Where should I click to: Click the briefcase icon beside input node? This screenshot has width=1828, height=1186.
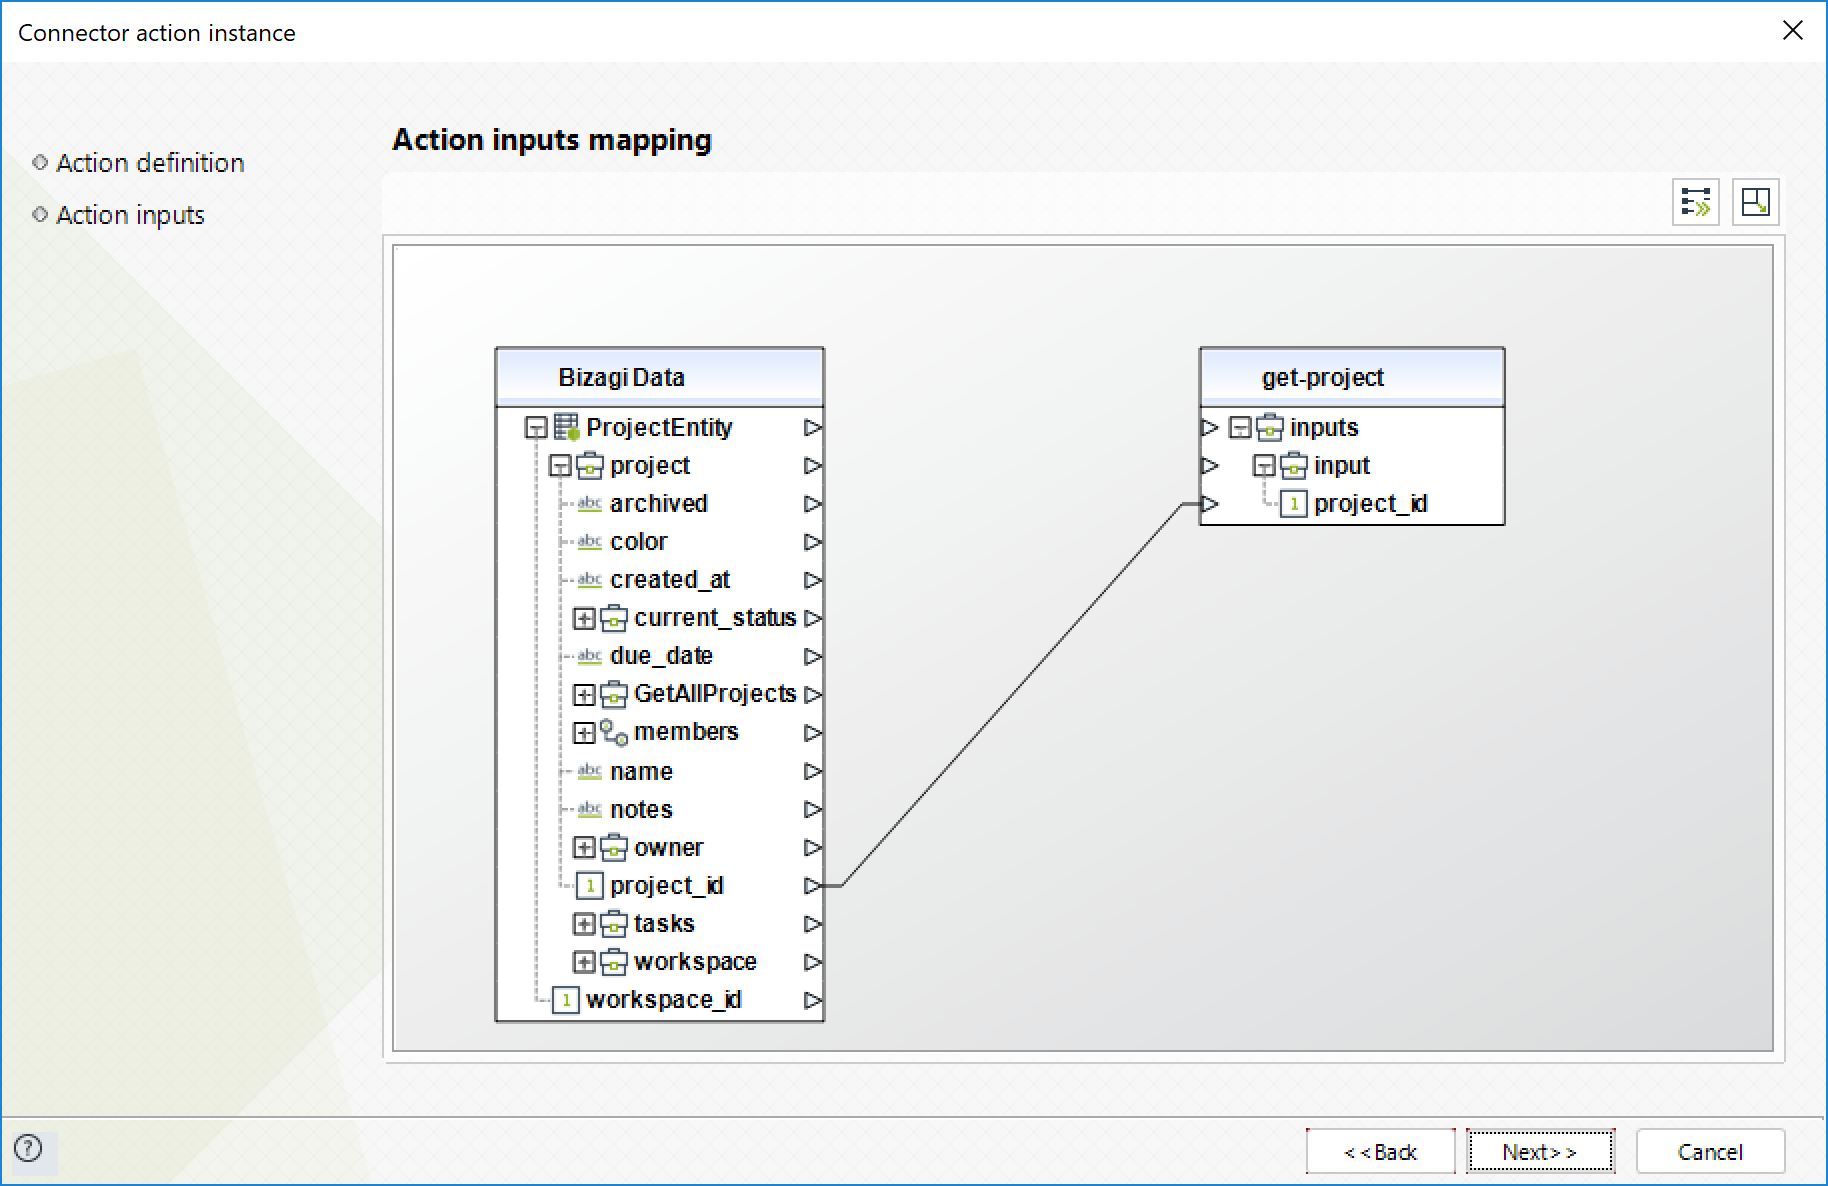(x=1294, y=465)
